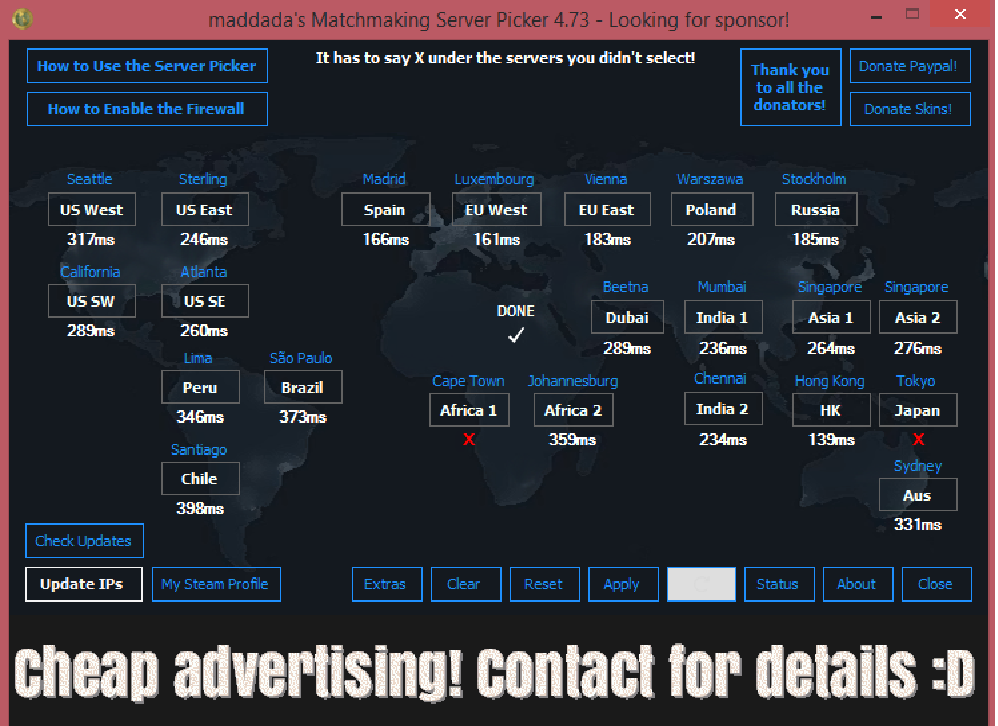Viewport: 998px width, 726px height.
Task: Open How to Use the Server Picker
Action: click(147, 66)
